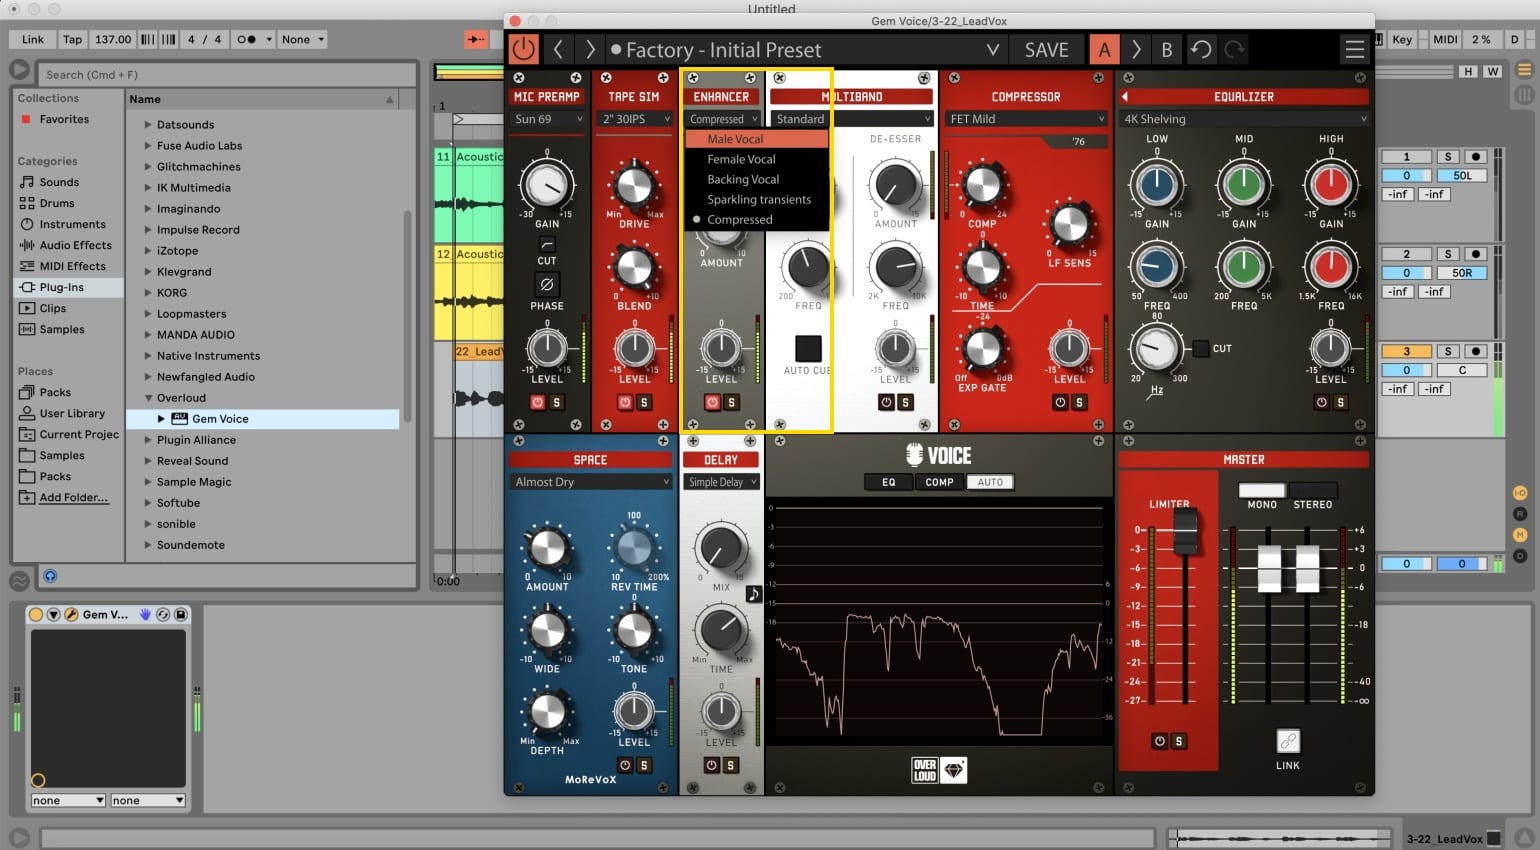Select the B comparison slot

1166,49
